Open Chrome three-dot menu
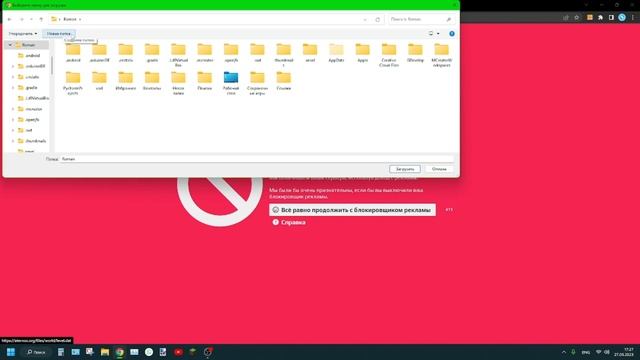 [x=633, y=17]
